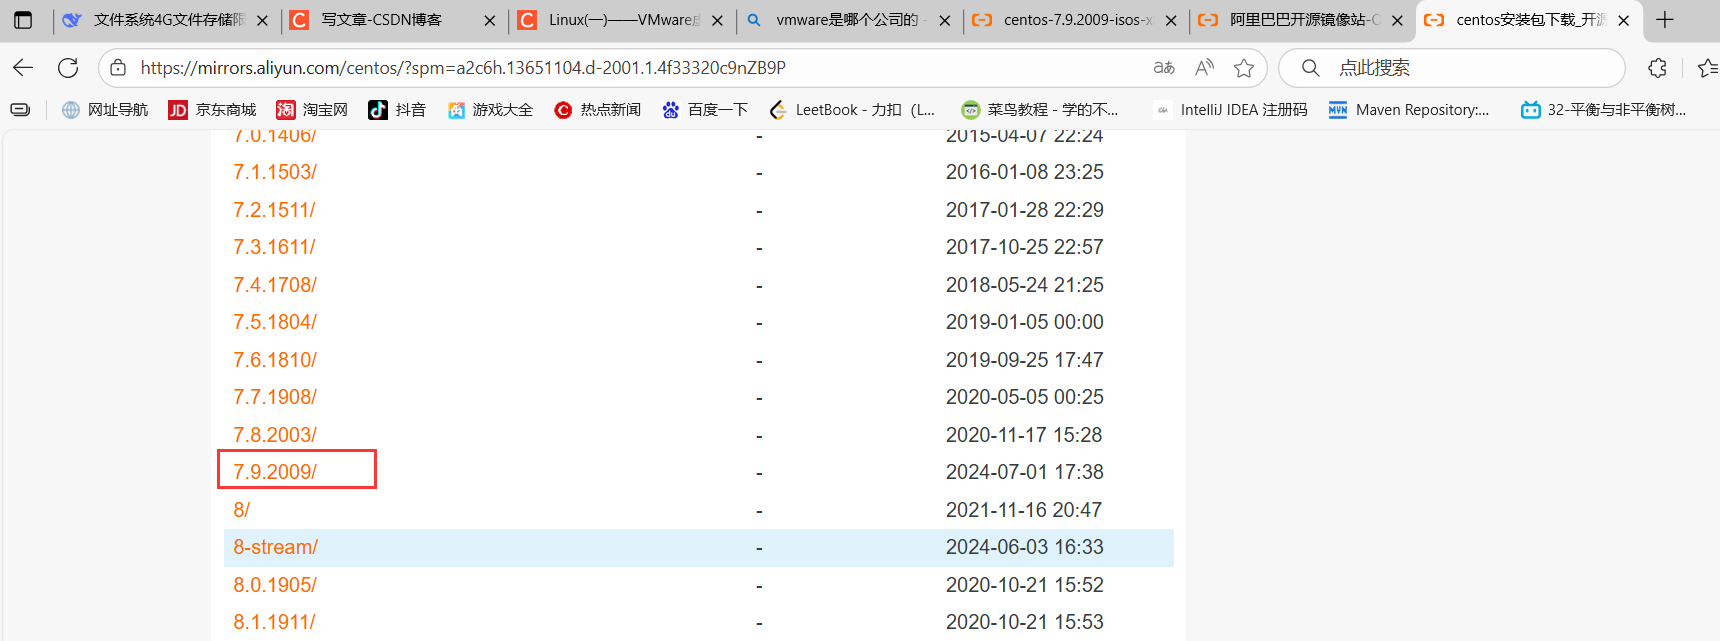Open the 8-stream/ directory link

coord(275,547)
